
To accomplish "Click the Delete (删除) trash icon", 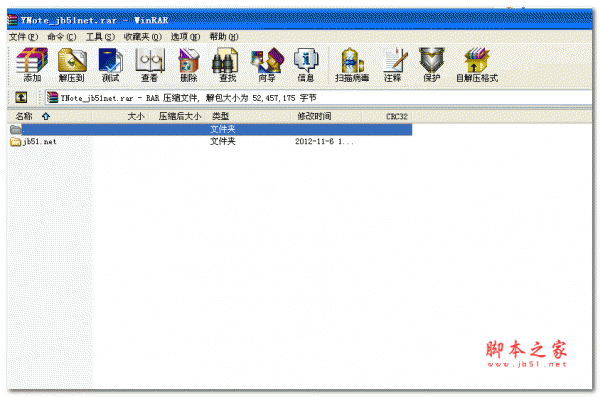I will coord(189,65).
